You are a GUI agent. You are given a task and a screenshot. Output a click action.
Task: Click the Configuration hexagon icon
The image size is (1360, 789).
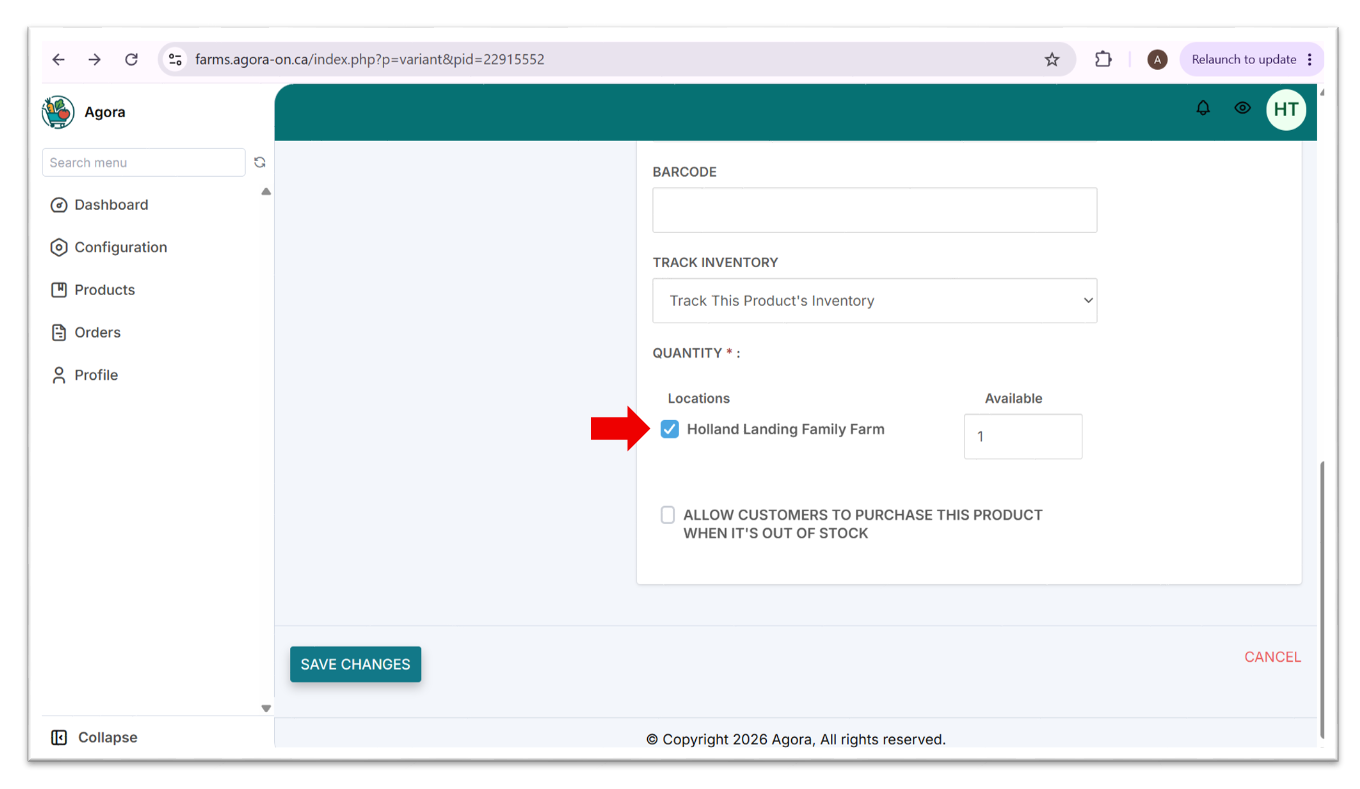point(59,247)
